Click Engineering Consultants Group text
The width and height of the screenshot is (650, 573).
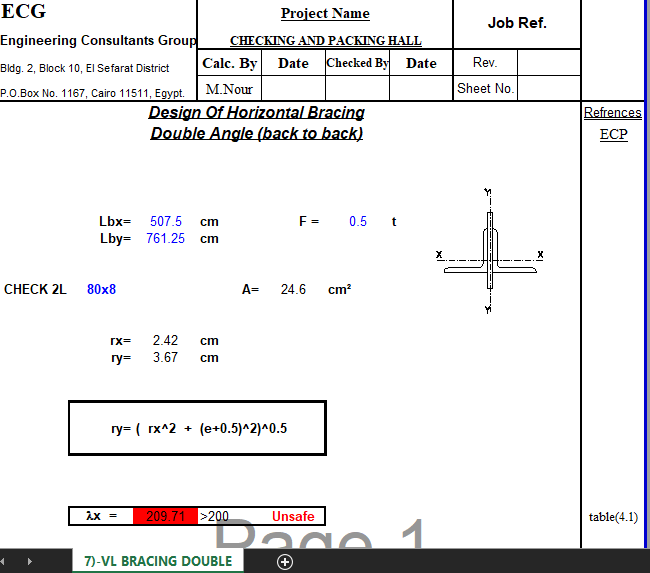point(98,40)
